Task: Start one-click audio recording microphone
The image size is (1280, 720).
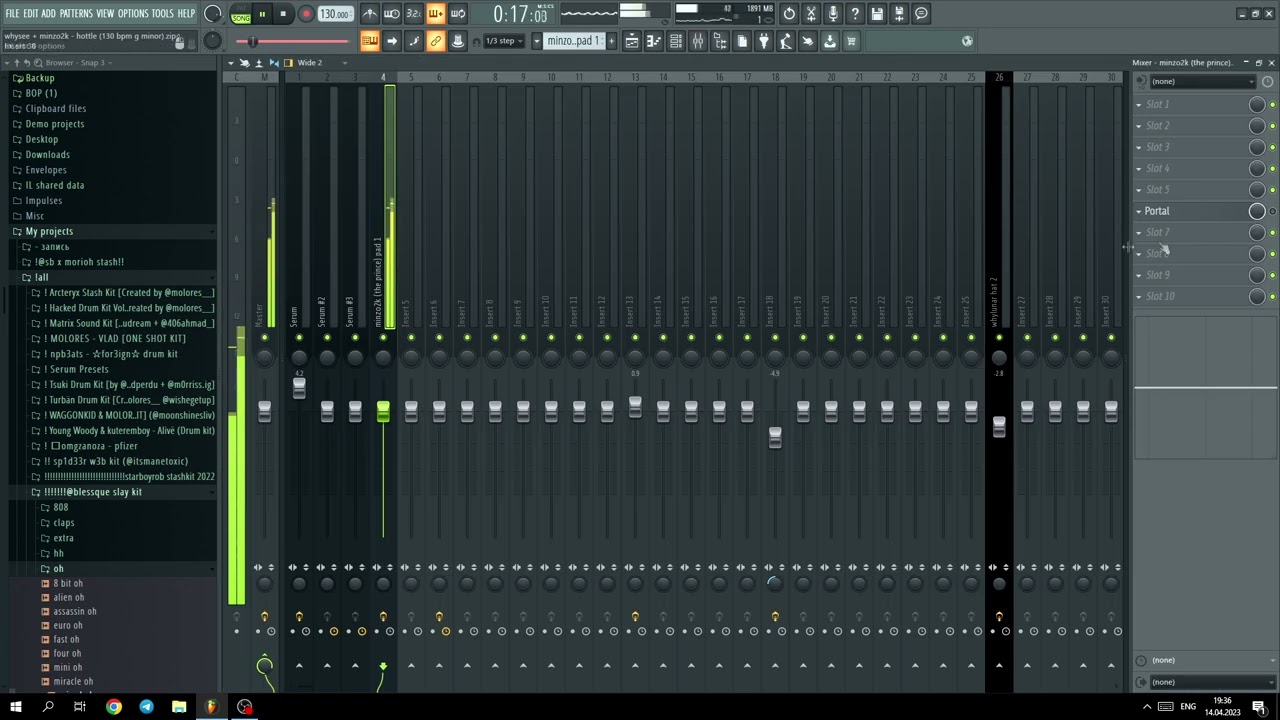Action: click(834, 14)
